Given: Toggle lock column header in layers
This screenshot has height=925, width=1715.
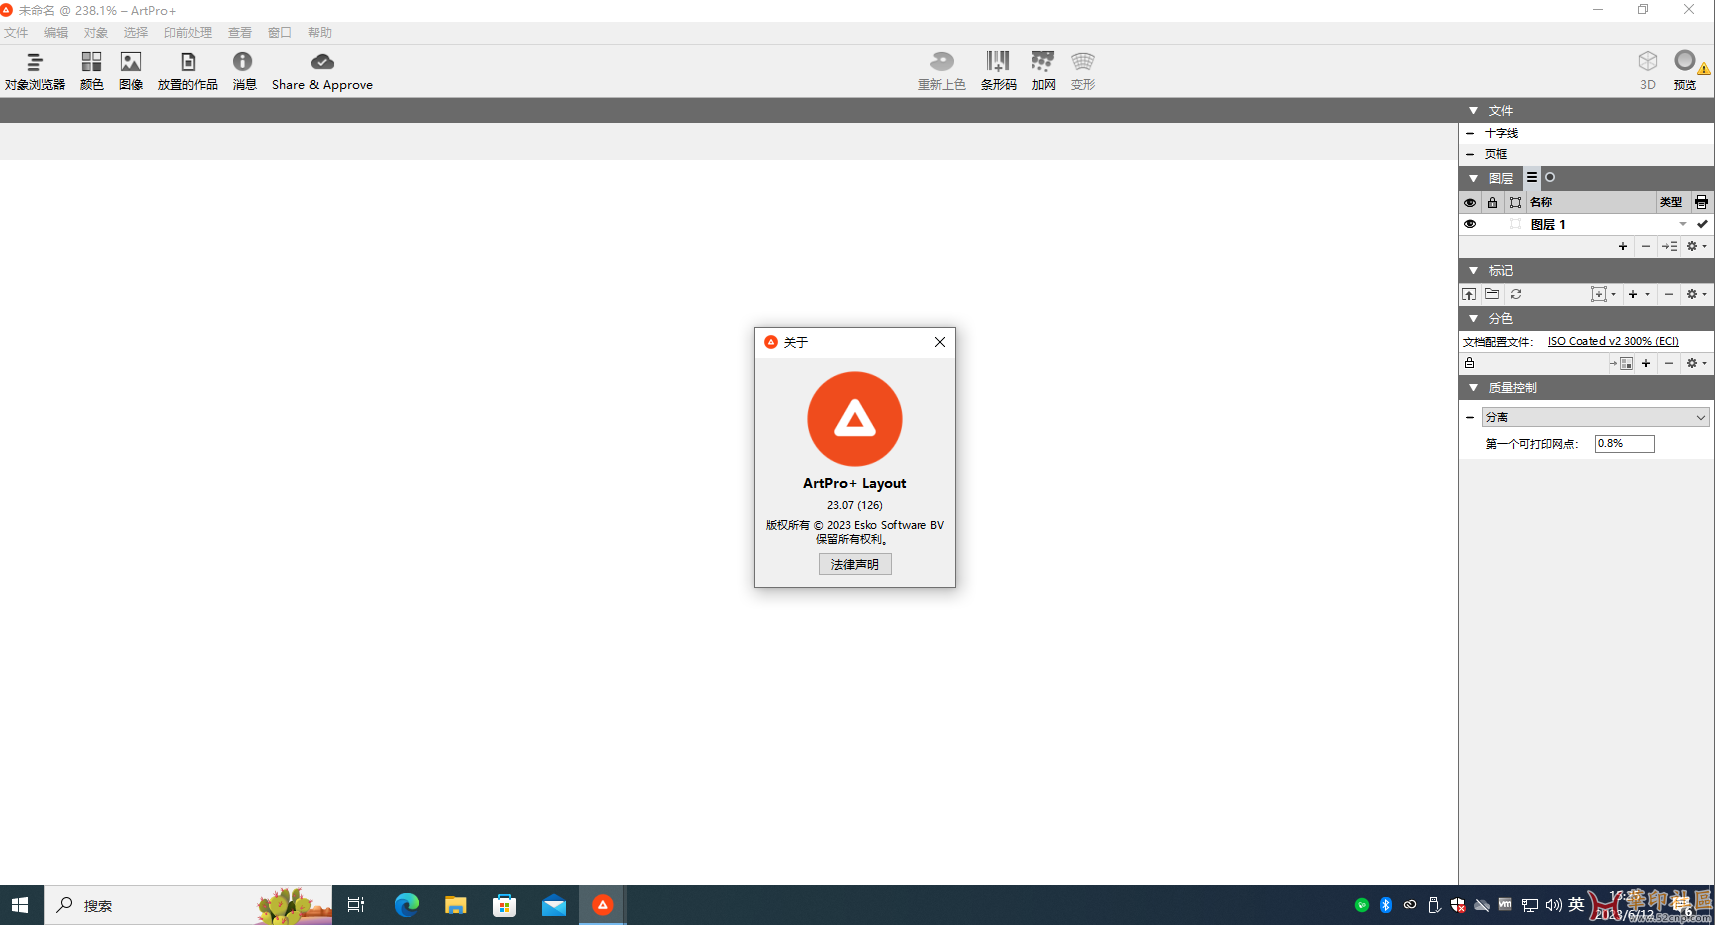Looking at the screenshot, I should click(1493, 202).
